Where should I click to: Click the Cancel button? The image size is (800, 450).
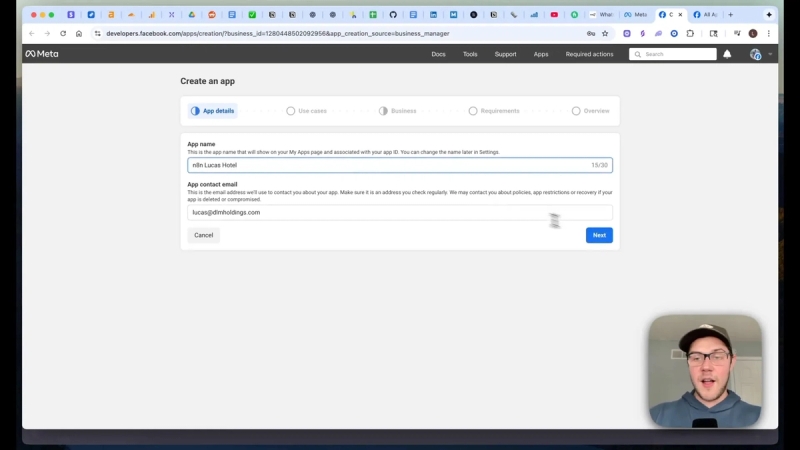coord(204,235)
